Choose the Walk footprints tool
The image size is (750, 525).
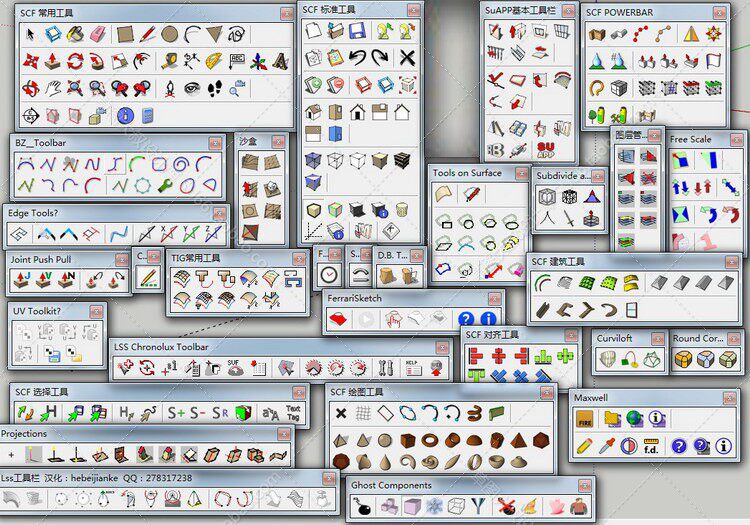[x=215, y=88]
